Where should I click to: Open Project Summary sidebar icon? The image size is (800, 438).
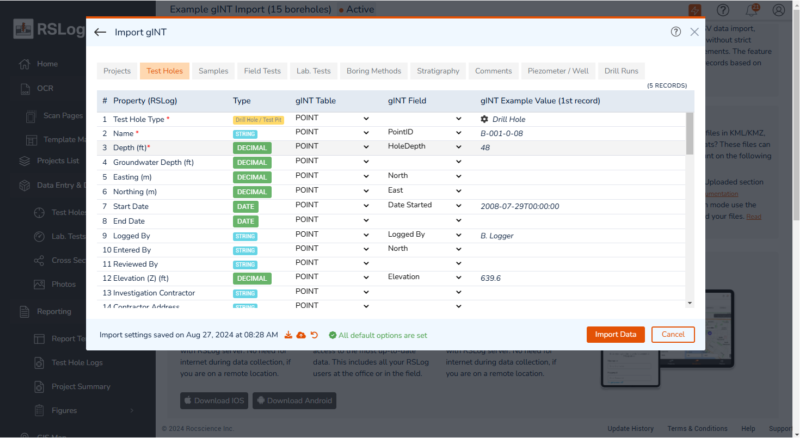click(x=39, y=386)
